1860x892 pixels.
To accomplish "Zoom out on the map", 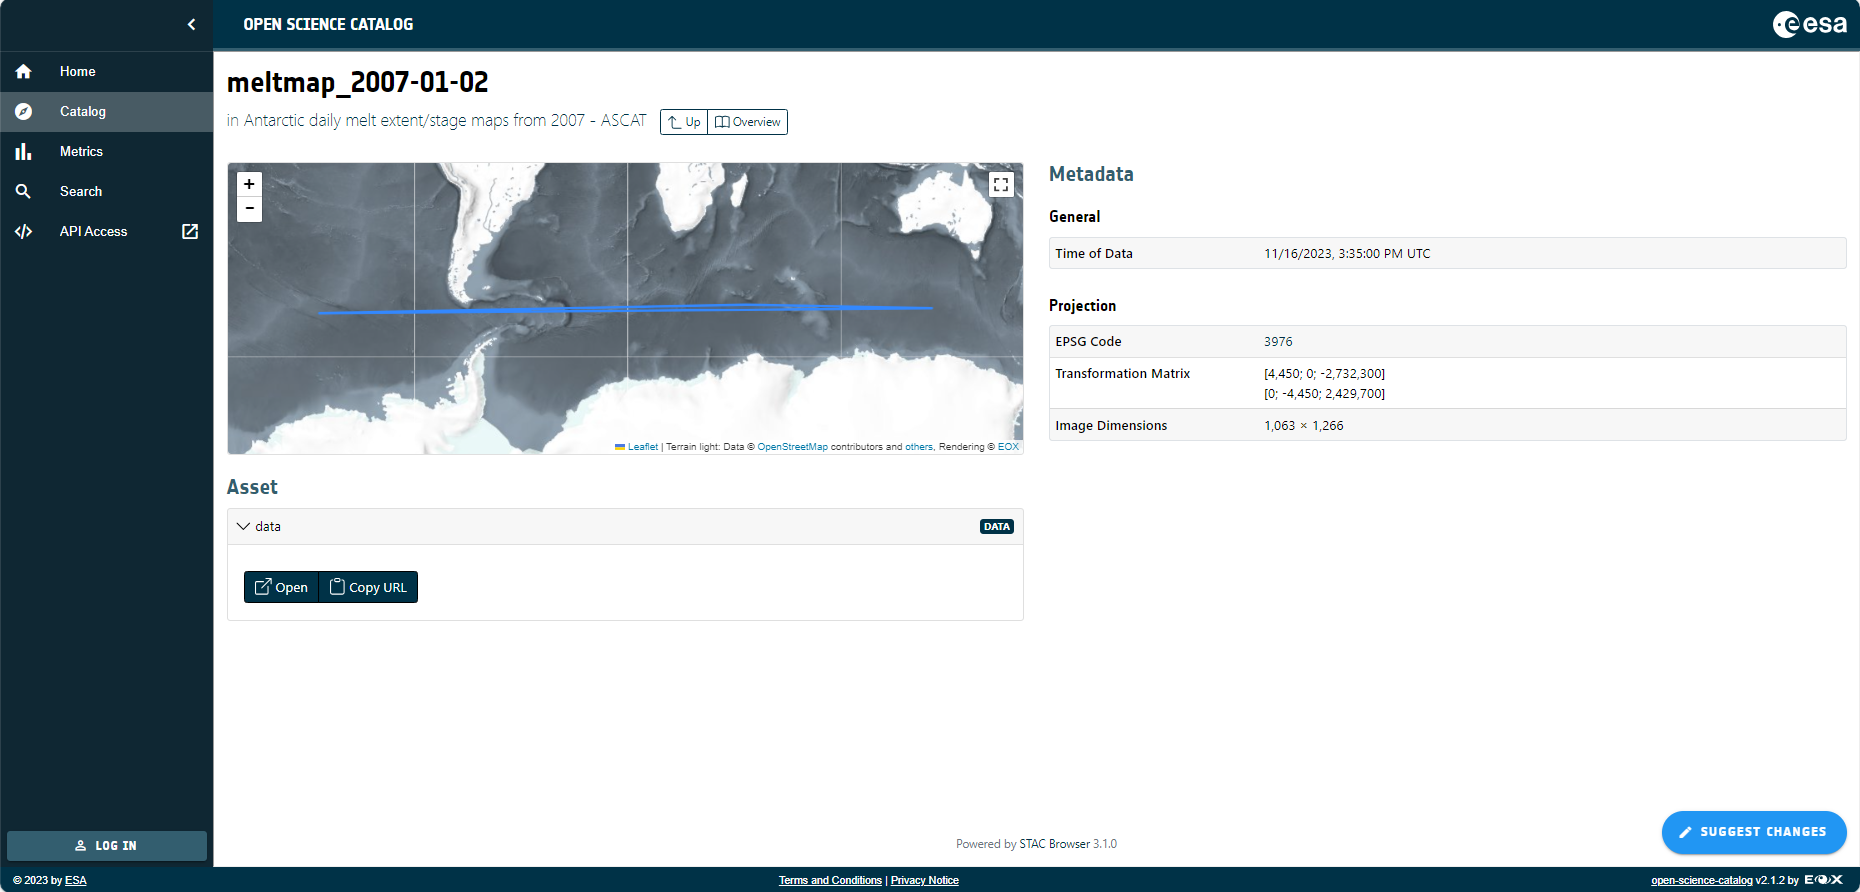I will [x=249, y=209].
